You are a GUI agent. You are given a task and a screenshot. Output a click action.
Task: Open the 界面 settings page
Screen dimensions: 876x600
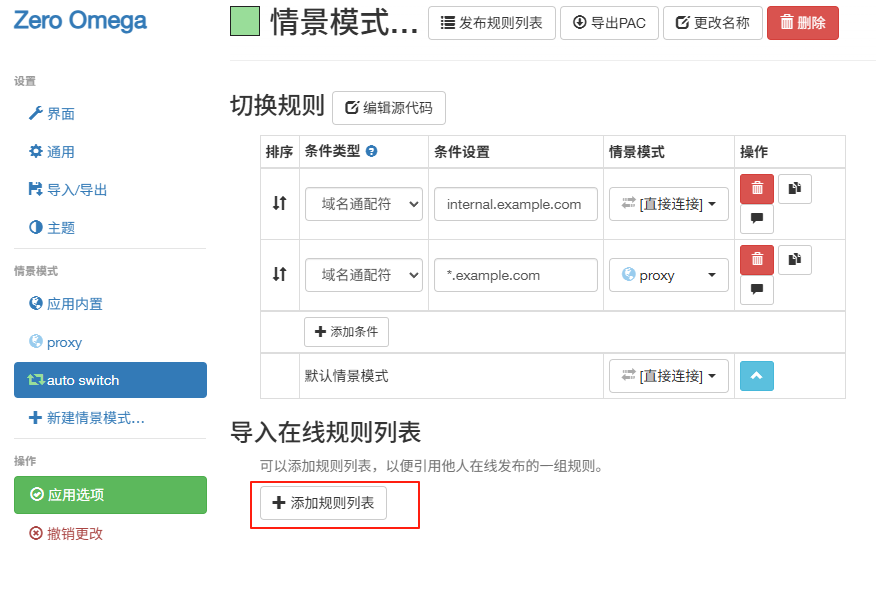(x=60, y=114)
